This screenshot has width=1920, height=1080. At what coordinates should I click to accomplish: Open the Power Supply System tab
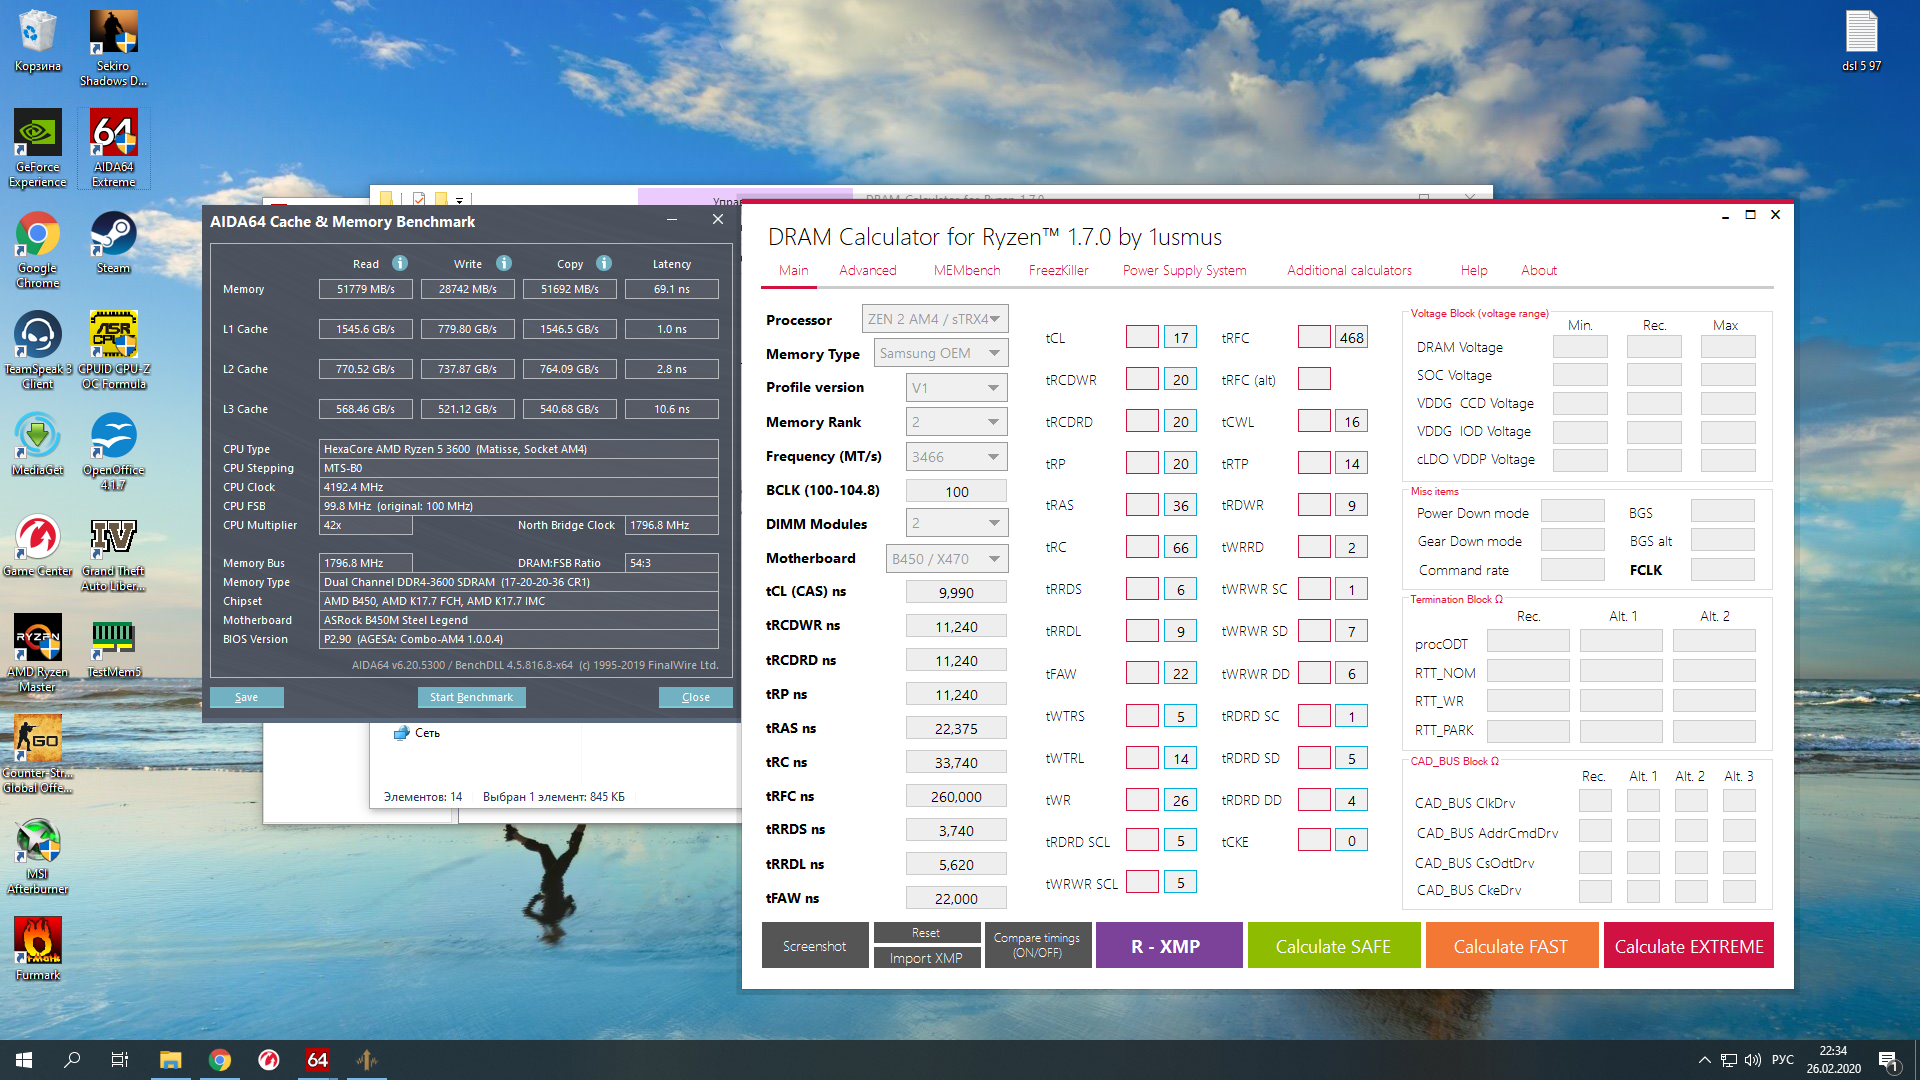[x=1184, y=270]
